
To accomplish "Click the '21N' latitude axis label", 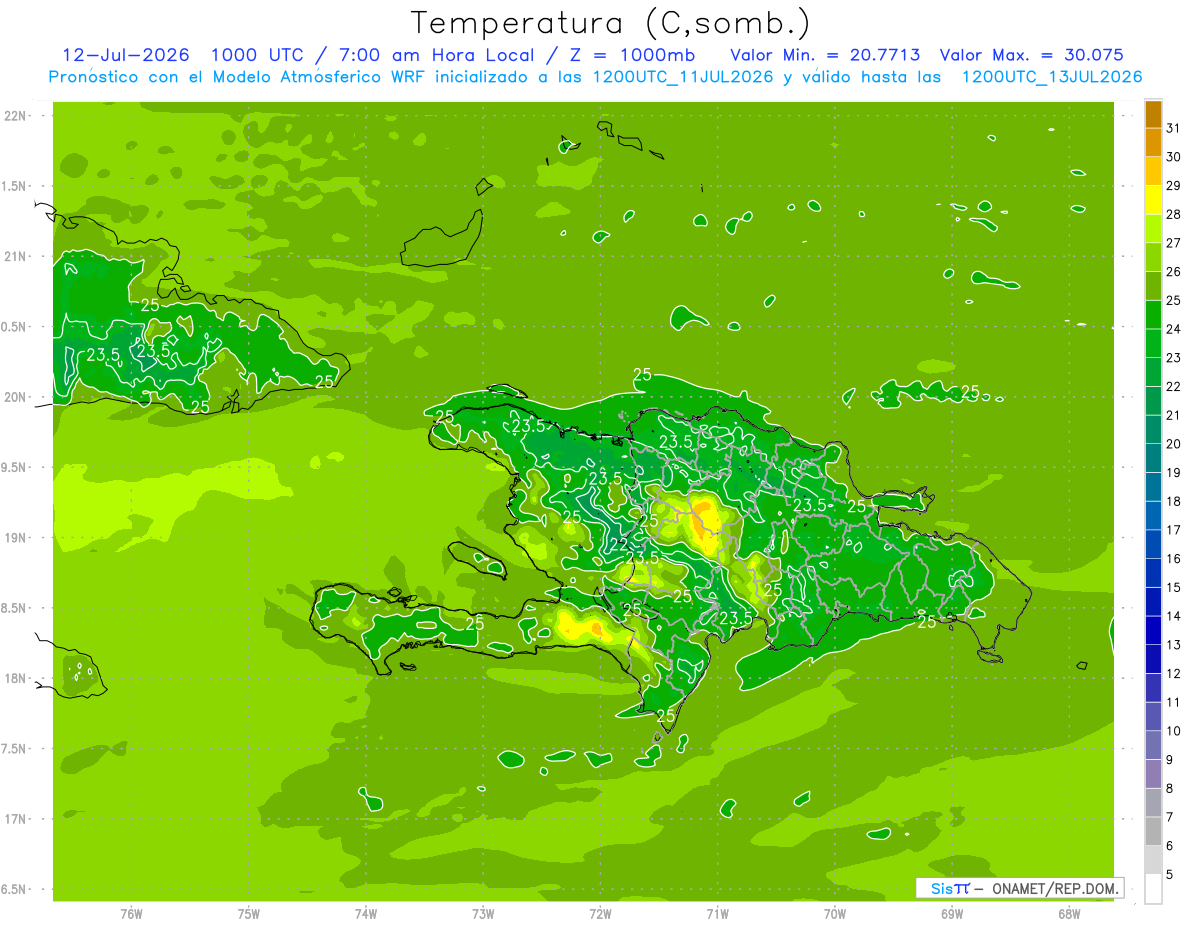I will click(x=16, y=256).
